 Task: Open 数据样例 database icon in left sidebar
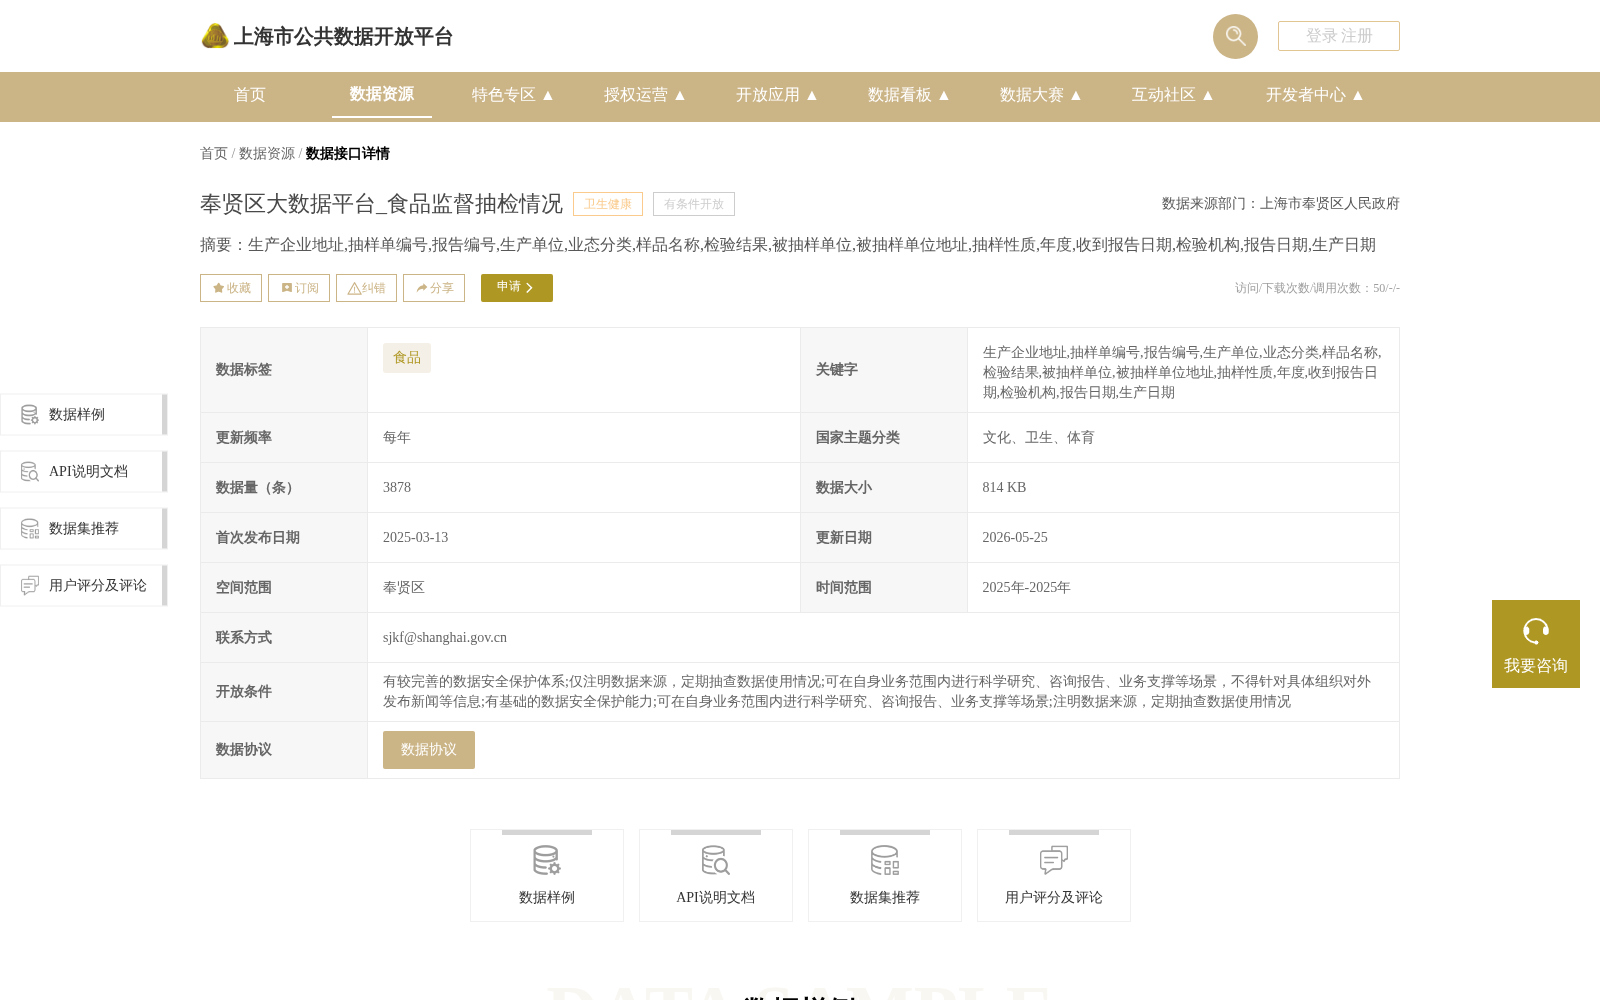click(30, 415)
